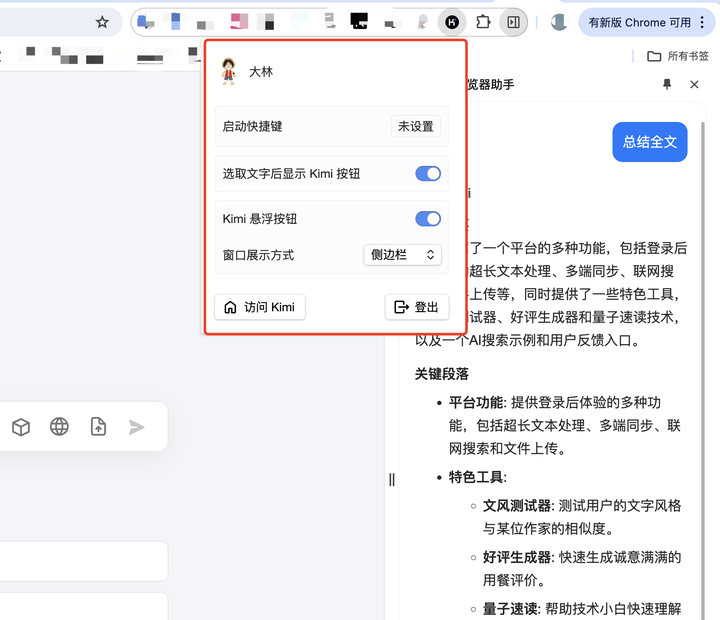
Task: Open the Extensions puzzle-piece menu
Action: (x=483, y=22)
